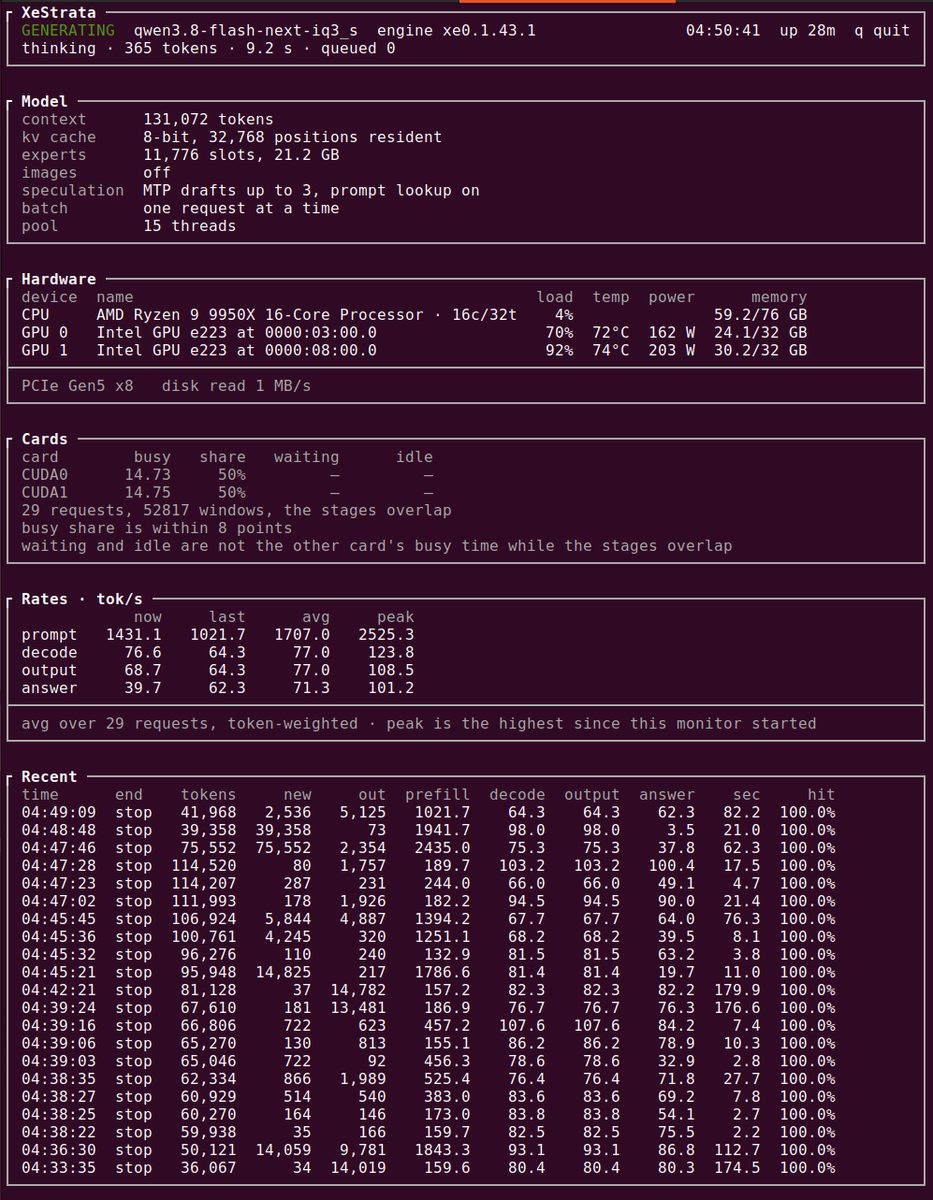Screen dimensions: 933x1200
Task: Click answer now rate 39.7
Action: pos(143,688)
